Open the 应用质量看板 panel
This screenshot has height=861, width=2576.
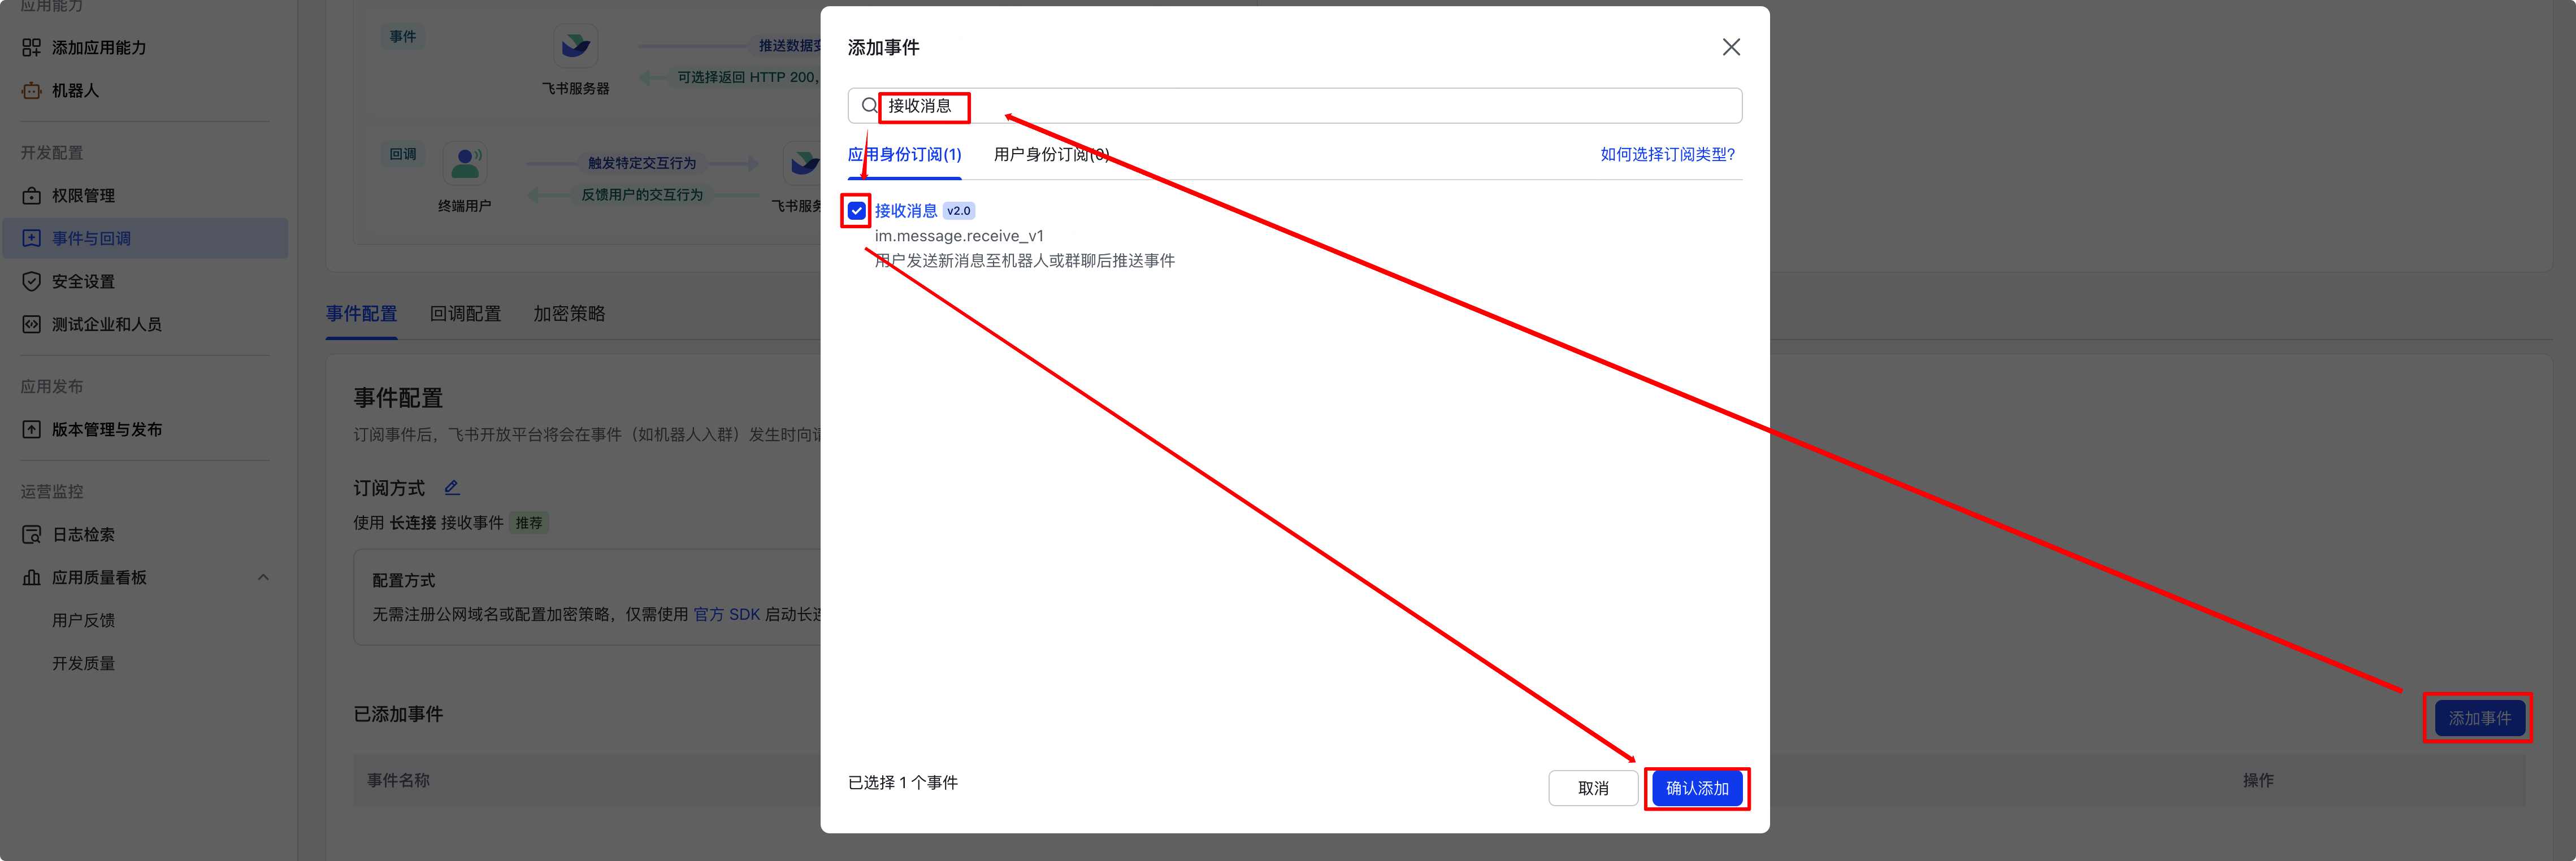point(99,577)
